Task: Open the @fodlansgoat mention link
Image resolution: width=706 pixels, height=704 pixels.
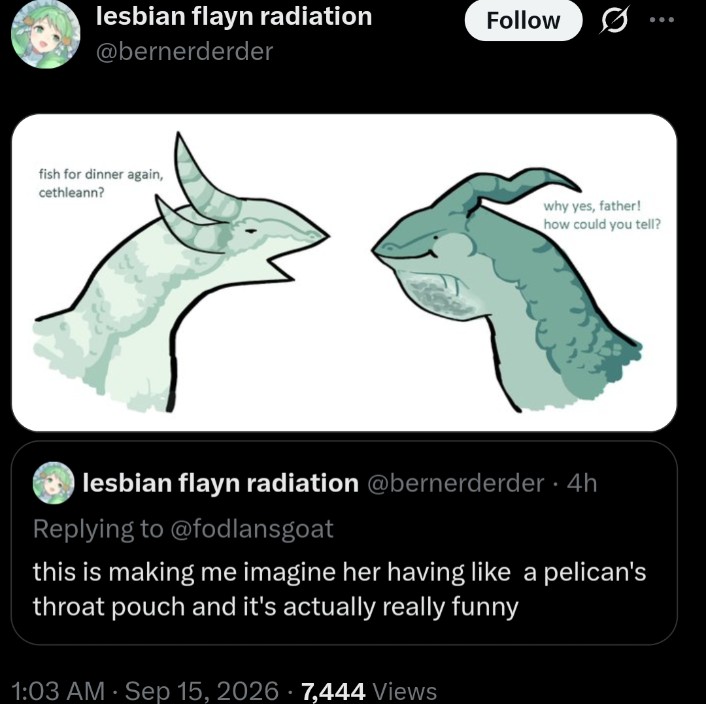Action: pyautogui.click(x=252, y=528)
